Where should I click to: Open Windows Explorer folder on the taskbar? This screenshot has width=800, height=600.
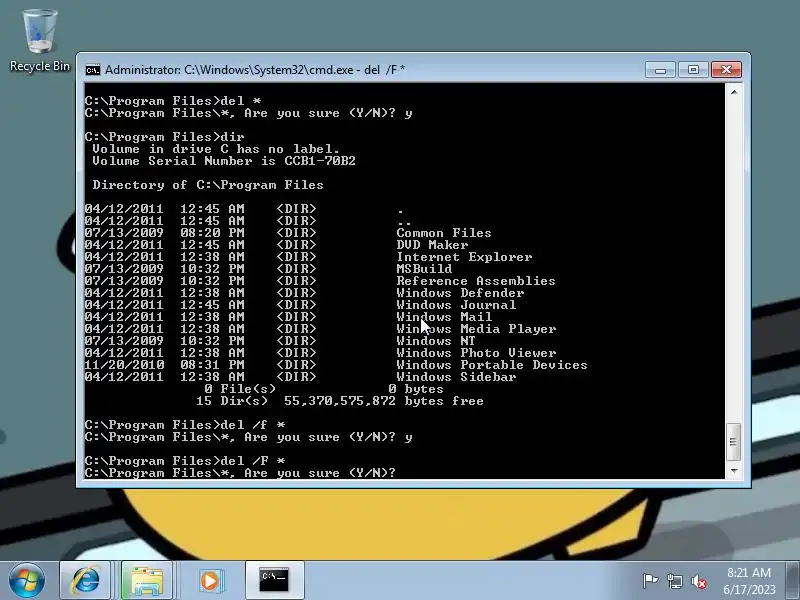click(x=147, y=580)
